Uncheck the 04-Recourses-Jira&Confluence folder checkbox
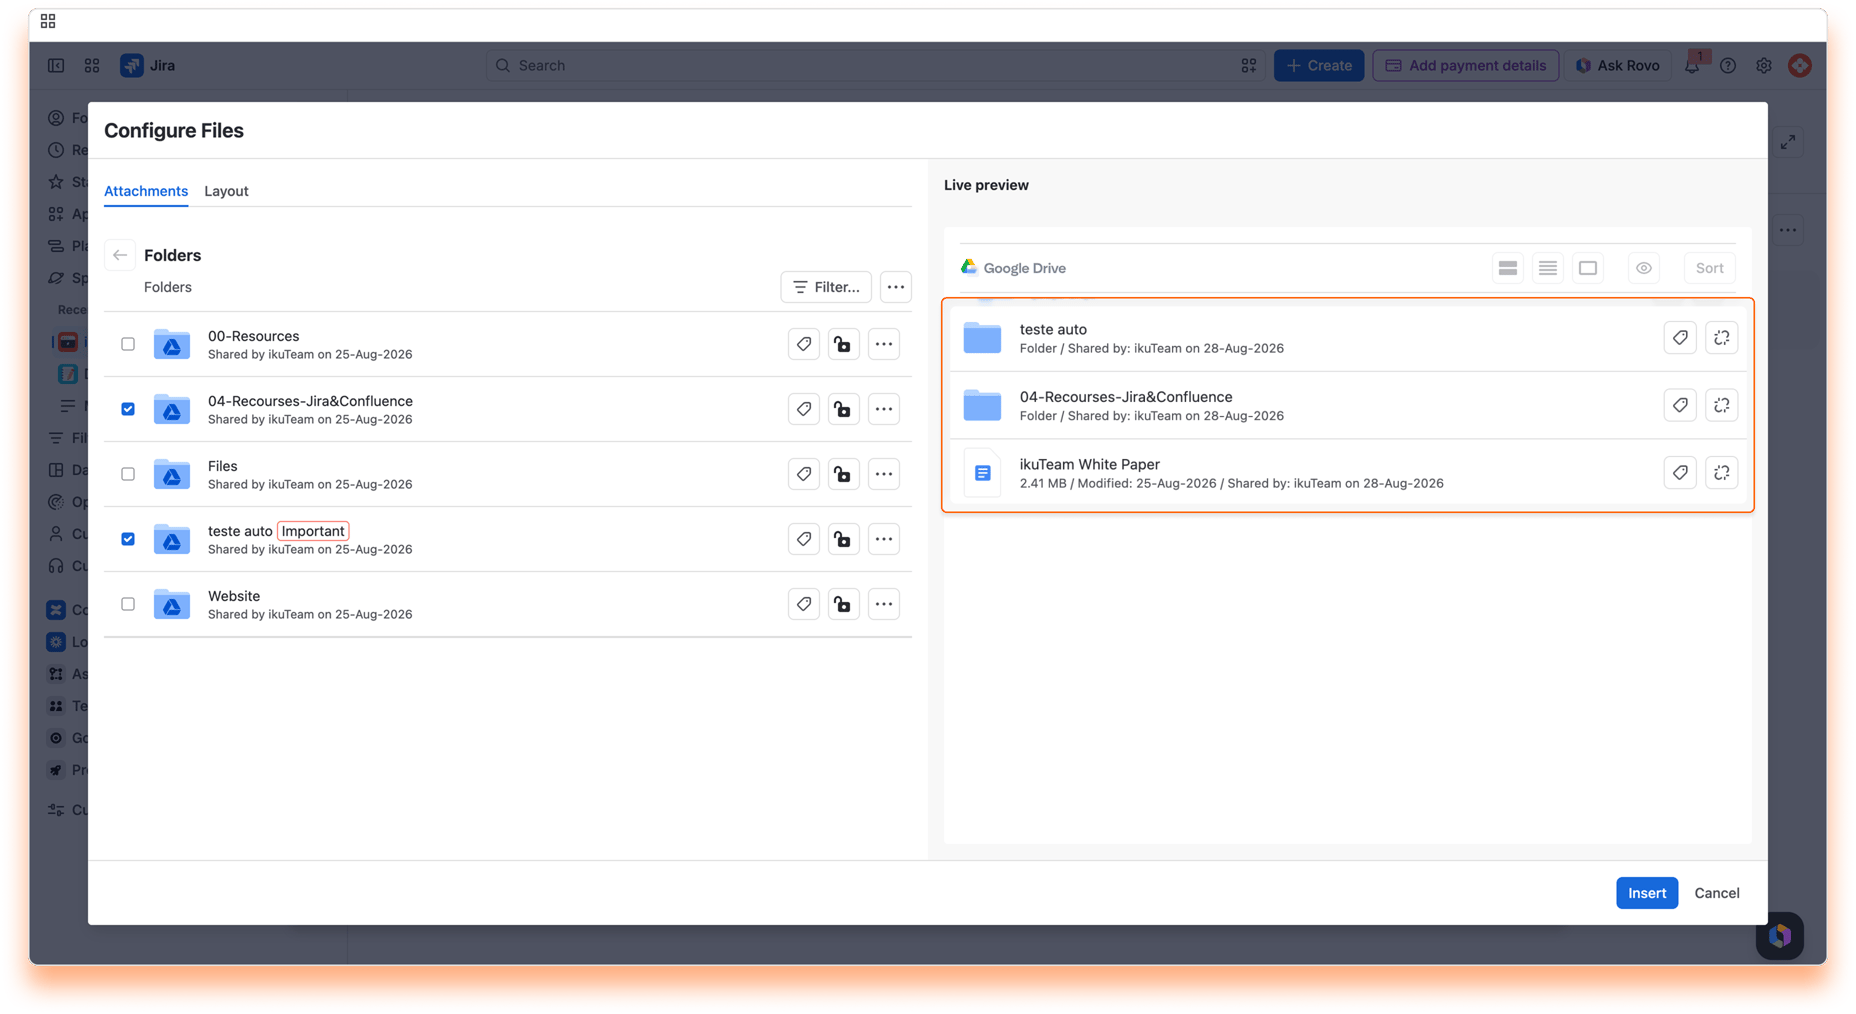The image size is (1856, 1014). (x=128, y=409)
